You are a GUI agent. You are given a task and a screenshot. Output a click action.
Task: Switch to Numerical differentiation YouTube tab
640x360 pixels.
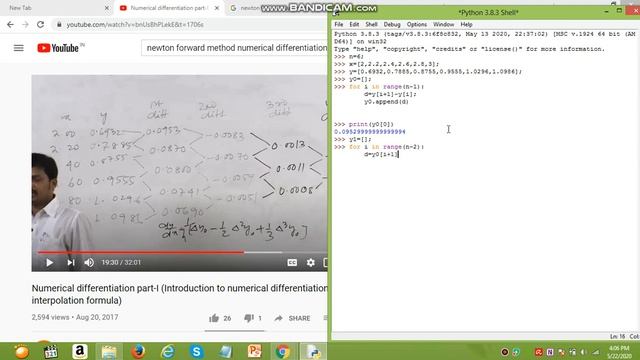point(169,8)
